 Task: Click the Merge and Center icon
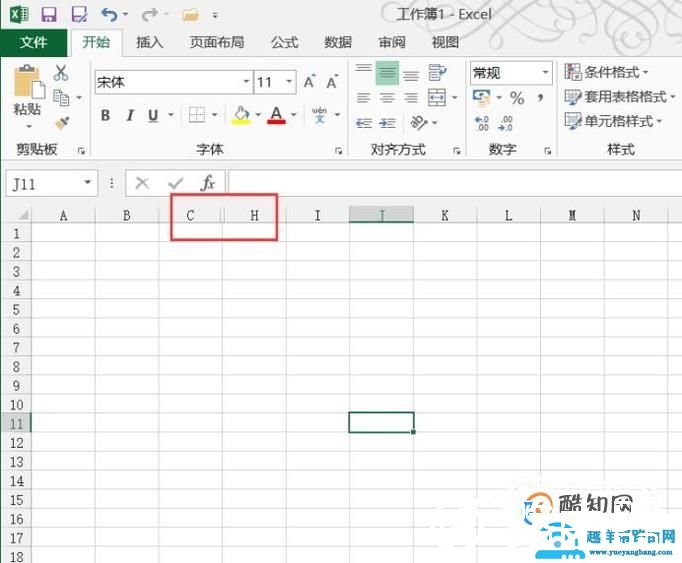(437, 97)
